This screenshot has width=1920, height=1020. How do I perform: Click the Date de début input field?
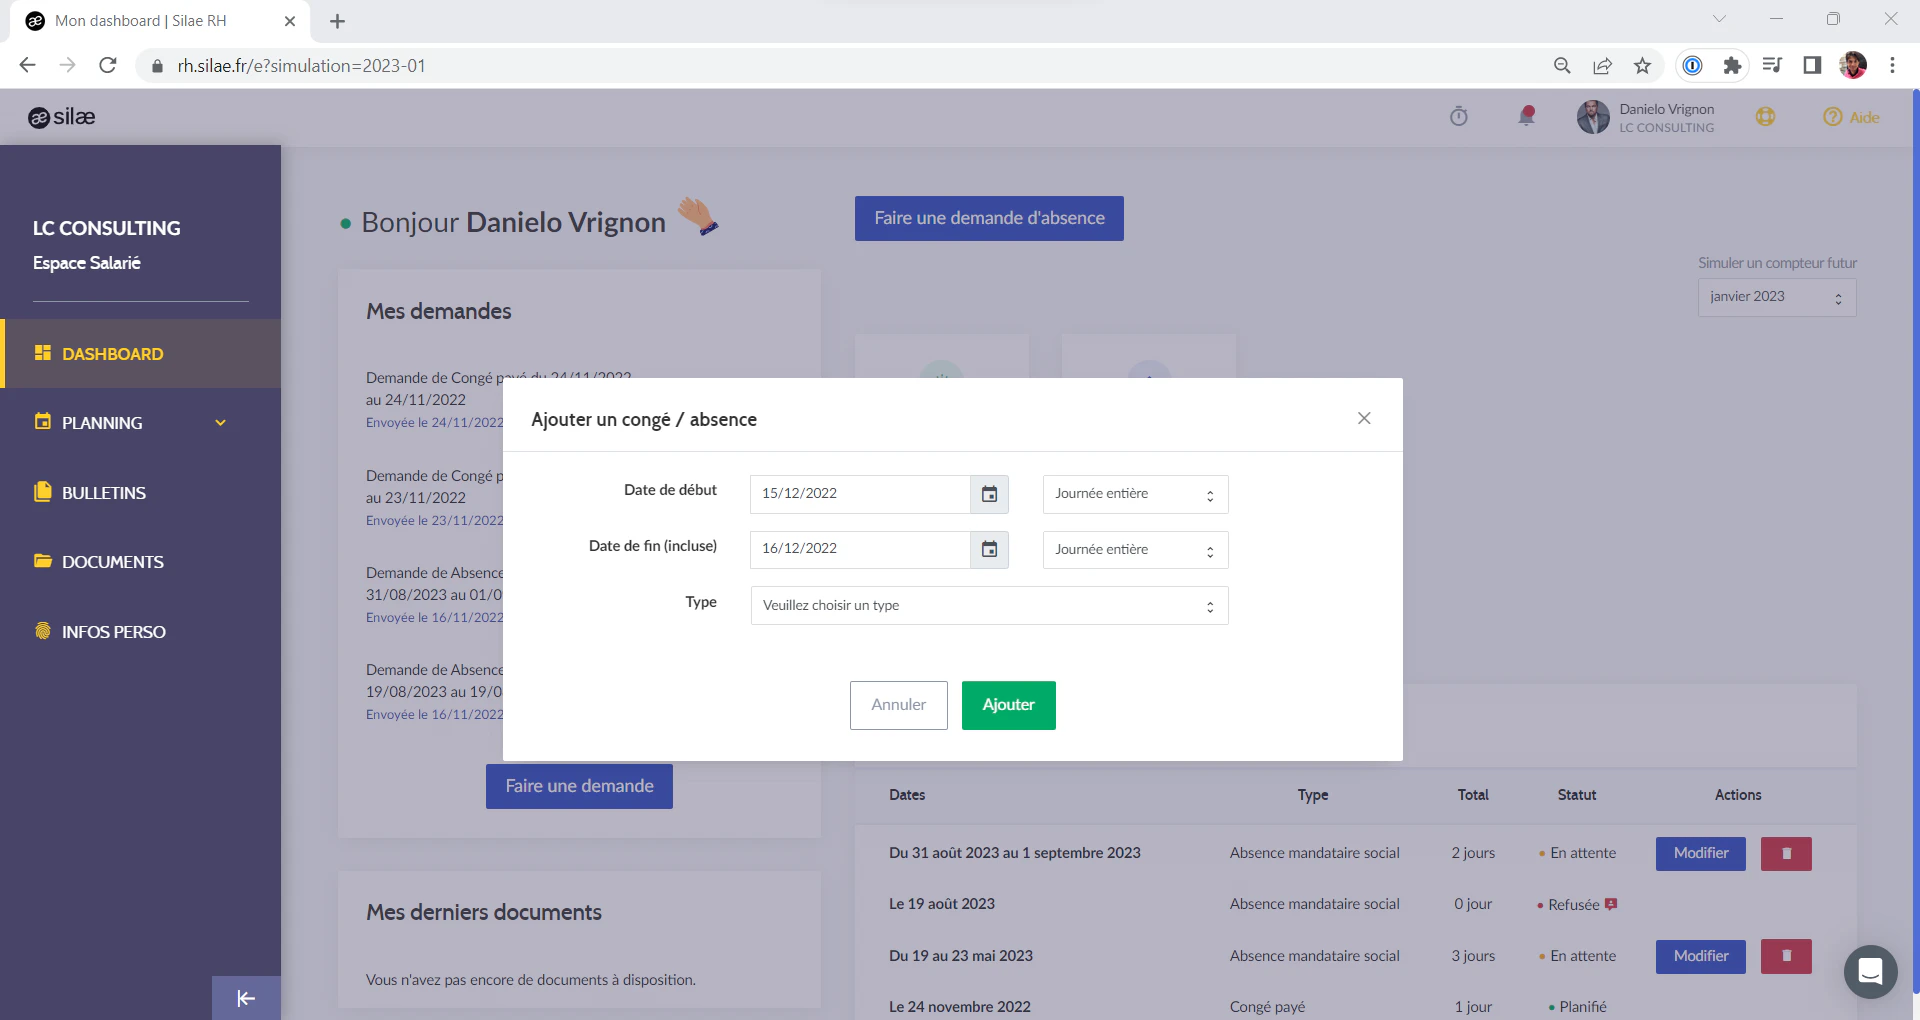[x=860, y=494]
